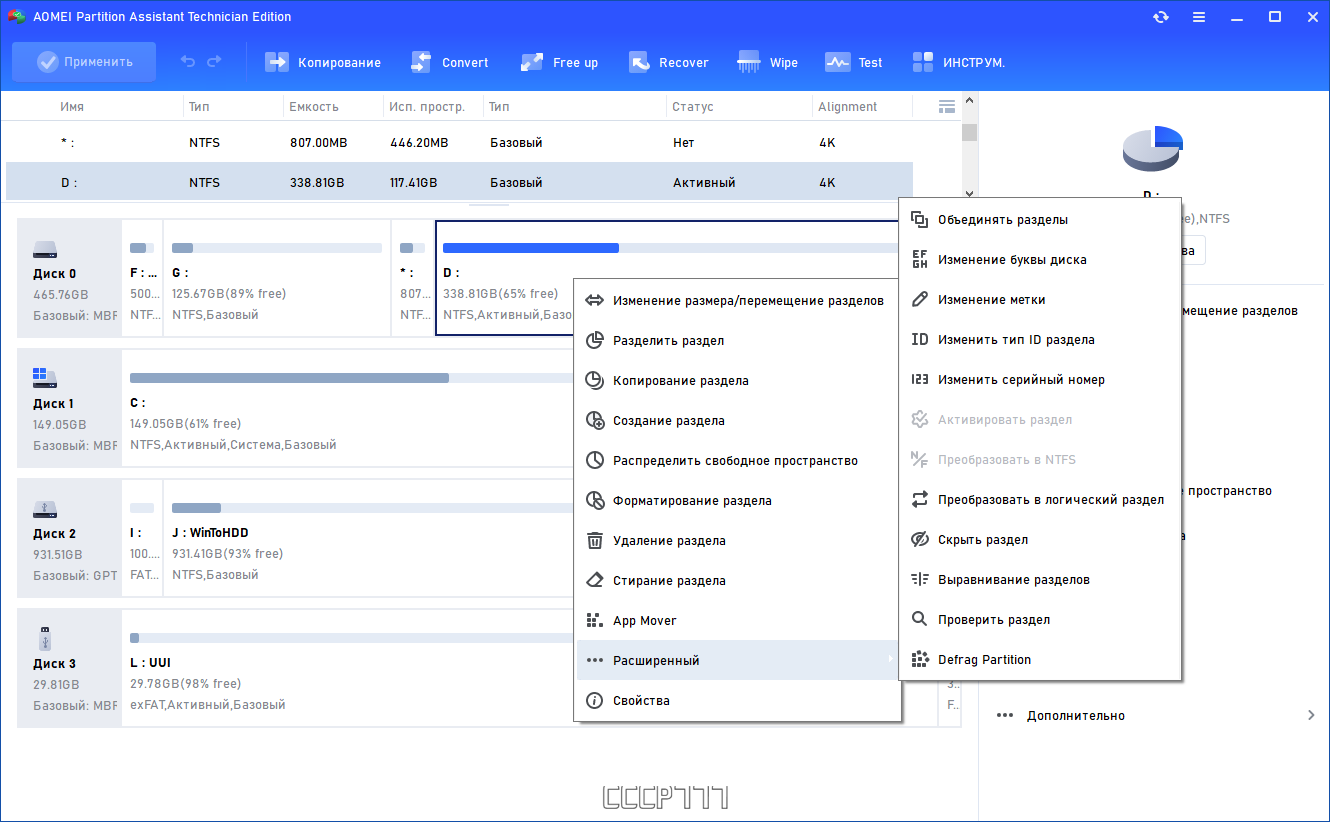Open the Test tool
1330x822 pixels.
tap(853, 62)
